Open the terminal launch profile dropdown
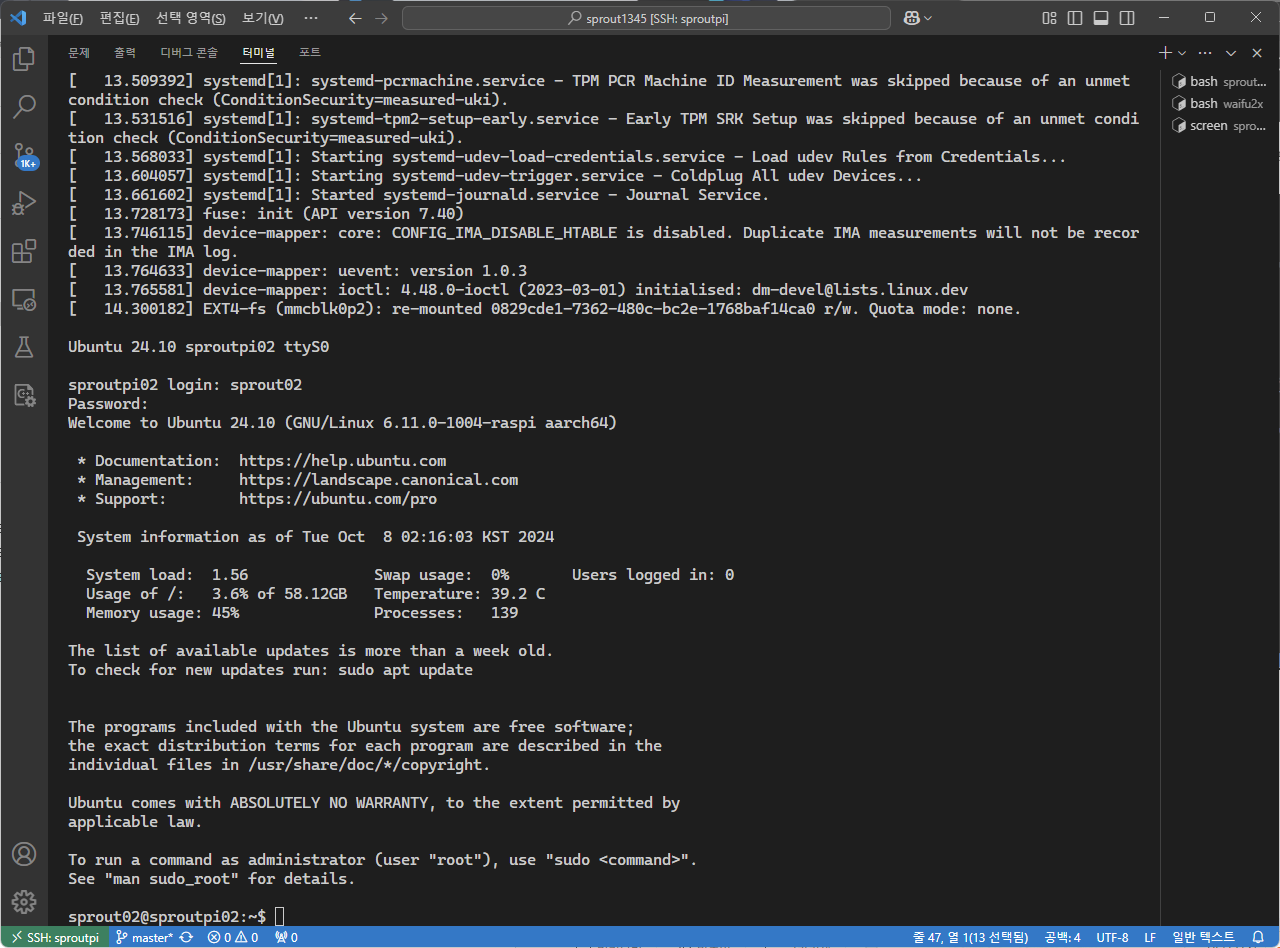This screenshot has width=1280, height=948. click(1182, 52)
